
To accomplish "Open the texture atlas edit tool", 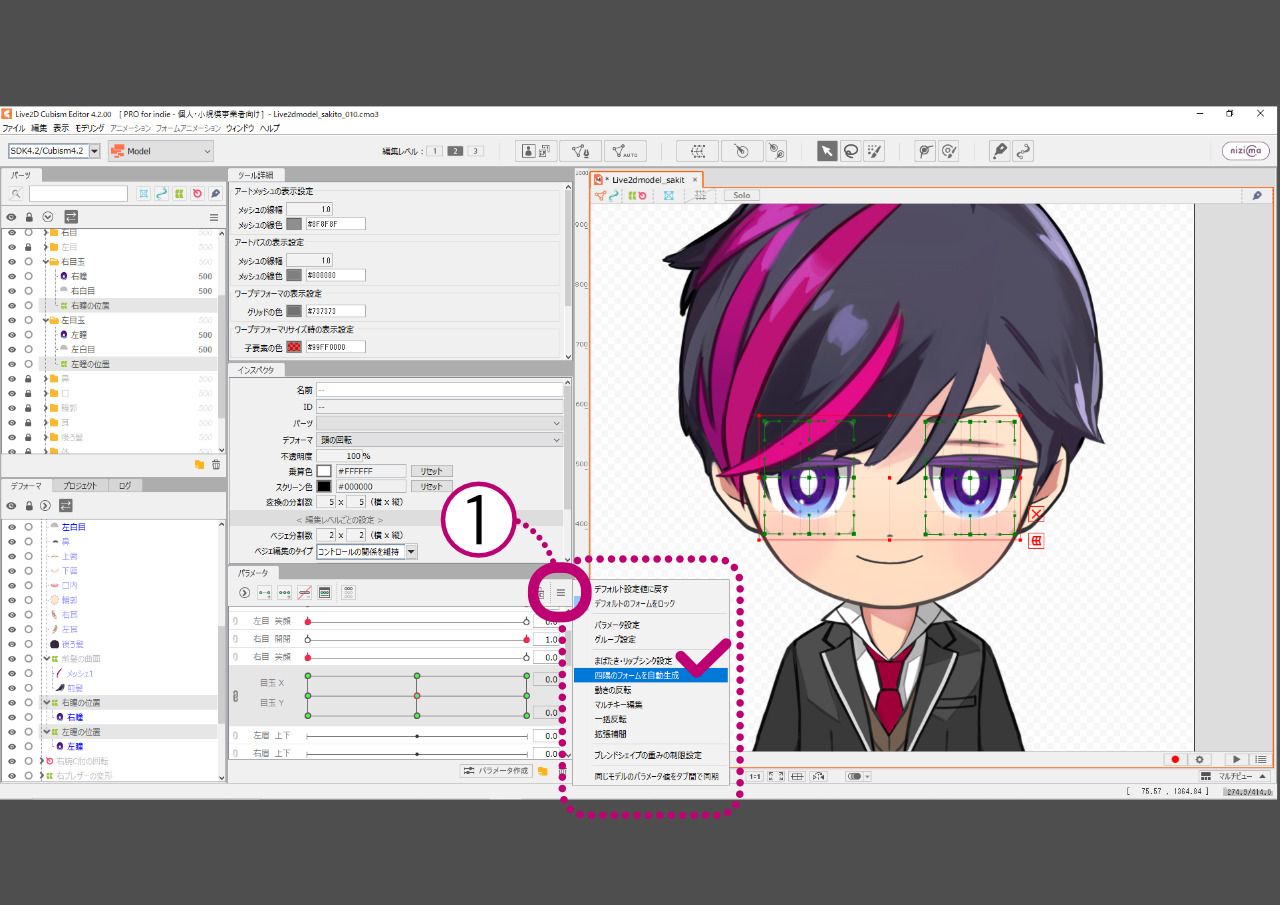I will [x=536, y=151].
